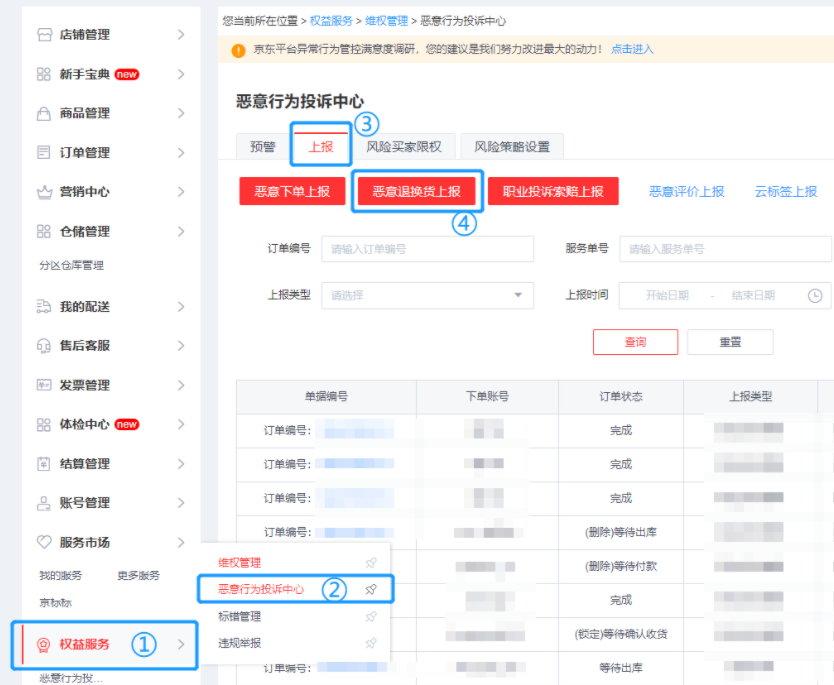The height and width of the screenshot is (685, 834).
Task: Click the red 查询 search button
Action: click(636, 341)
